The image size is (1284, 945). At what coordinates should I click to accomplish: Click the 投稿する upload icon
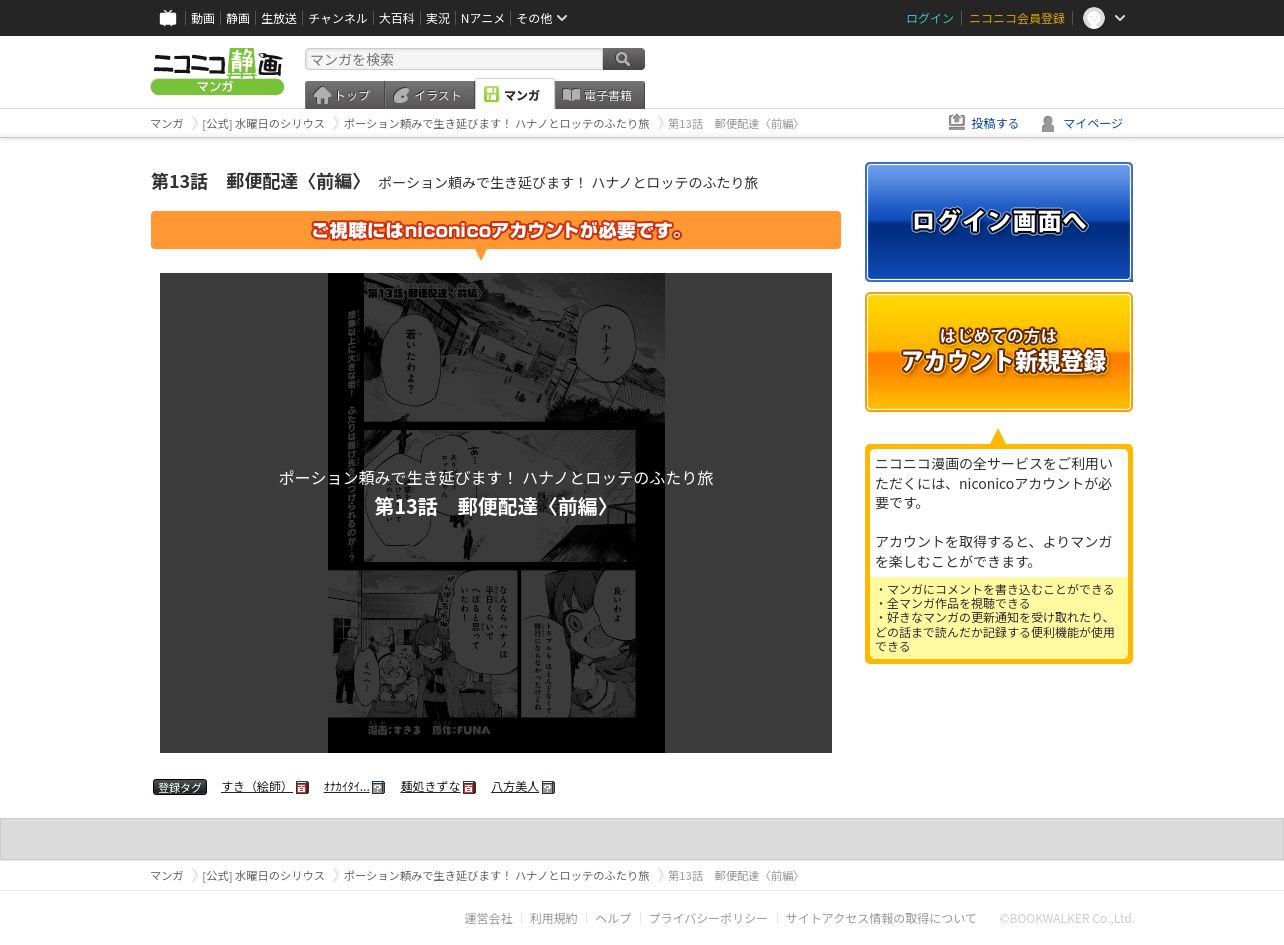(x=957, y=123)
